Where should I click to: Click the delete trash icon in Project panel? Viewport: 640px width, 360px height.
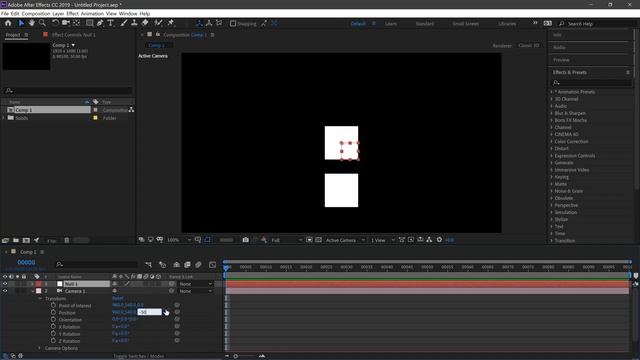[67, 240]
